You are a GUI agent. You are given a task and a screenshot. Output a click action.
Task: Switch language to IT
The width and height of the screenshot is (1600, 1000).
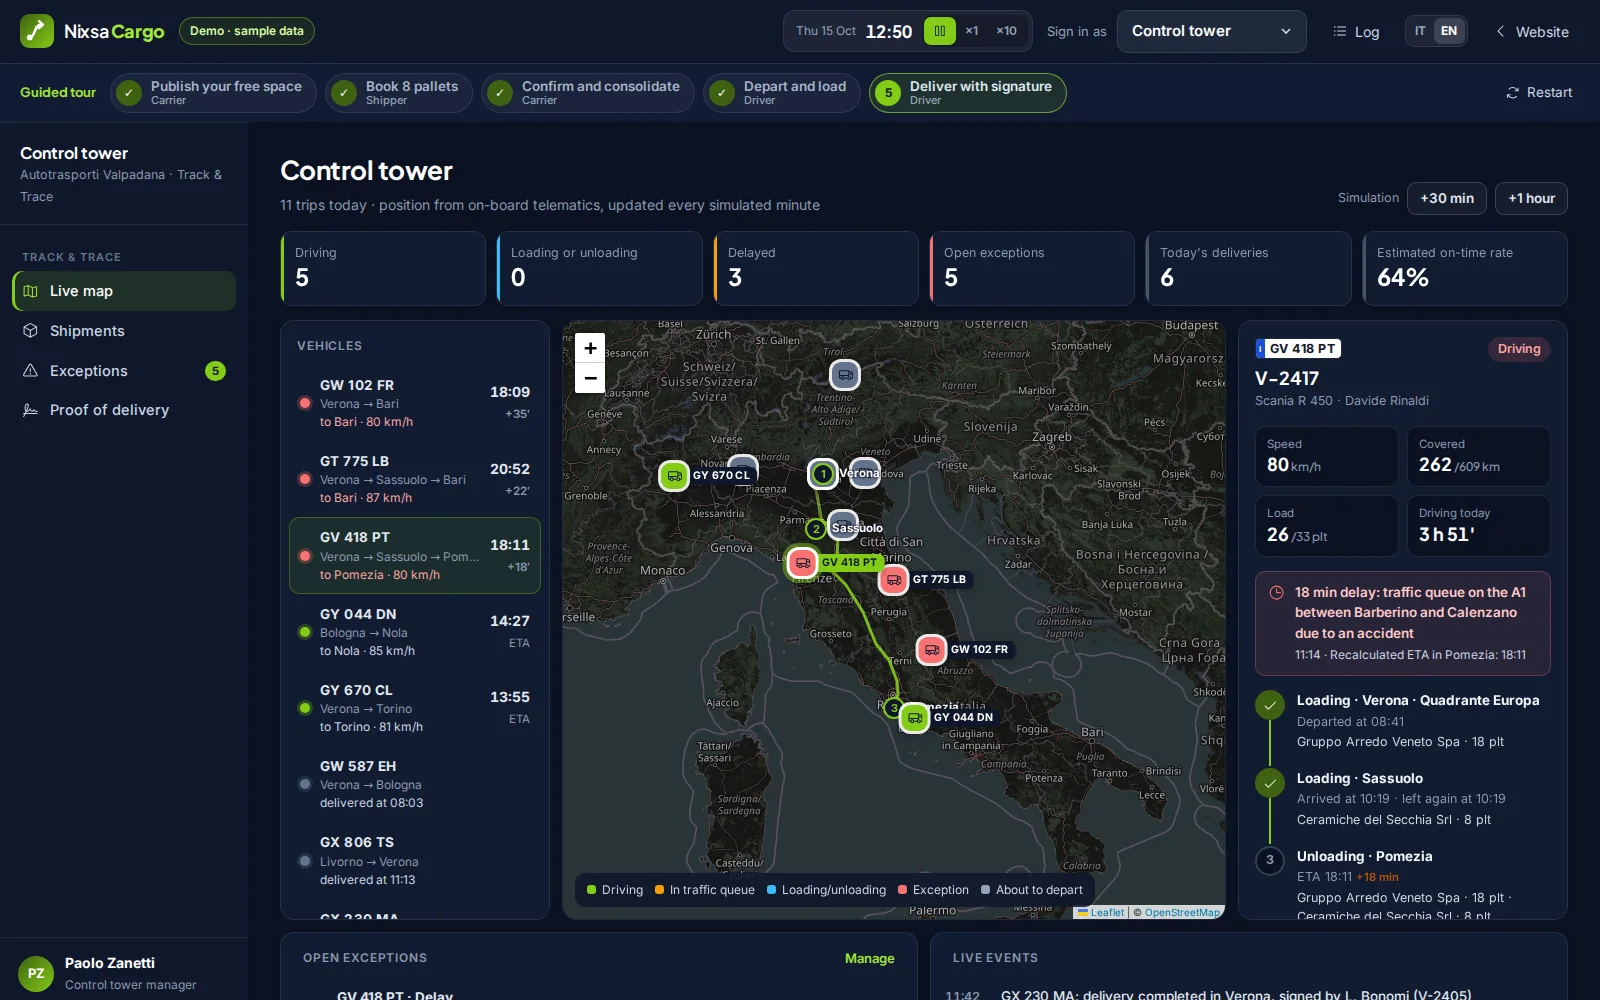(x=1420, y=31)
